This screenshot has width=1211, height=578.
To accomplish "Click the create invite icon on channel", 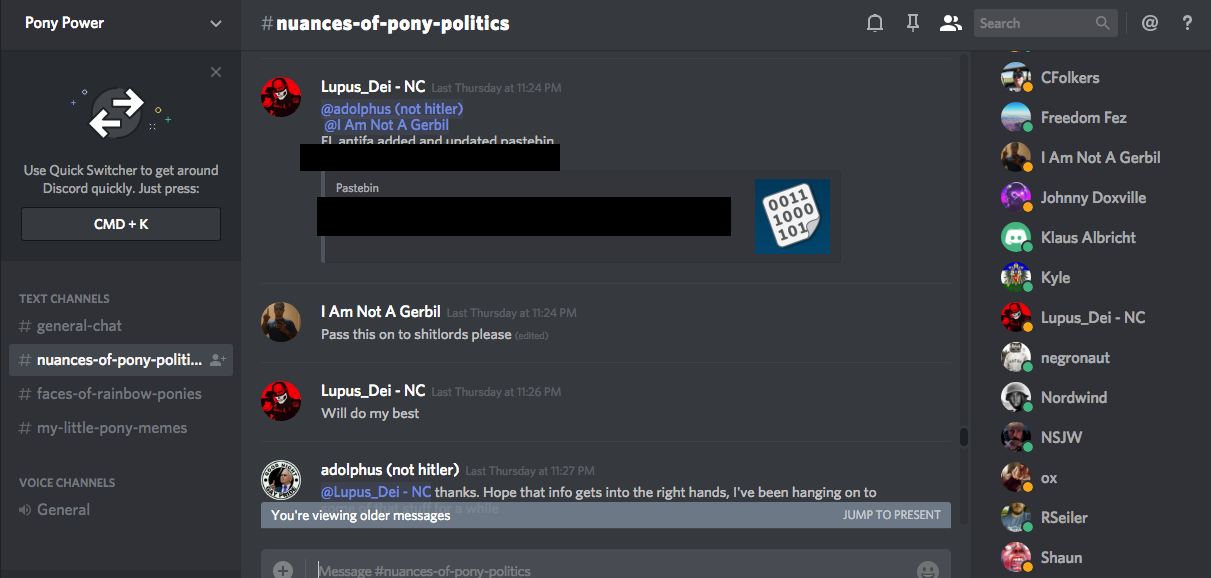I will click(218, 360).
